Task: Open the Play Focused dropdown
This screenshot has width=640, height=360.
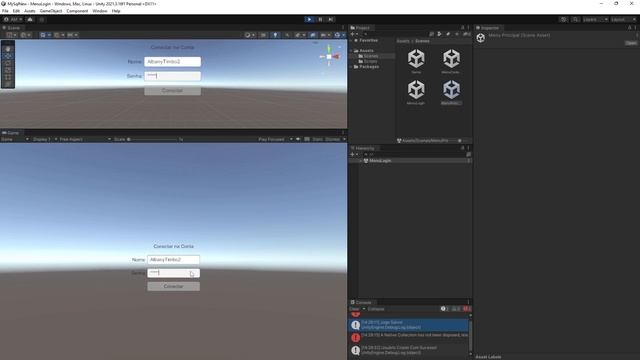Action: tap(275, 139)
